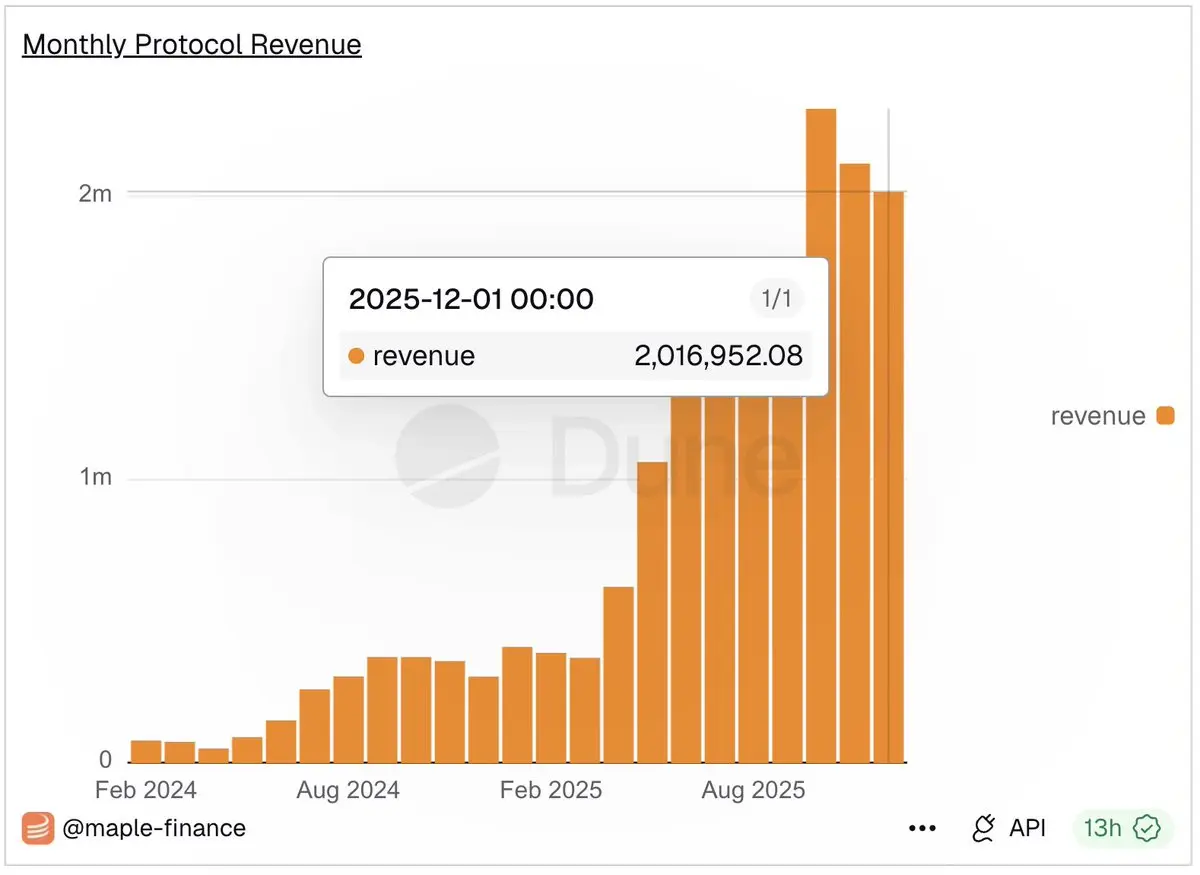Viewport: 1200px width, 875px height.
Task: Click the Maple Finance logo icon
Action: tap(38, 828)
